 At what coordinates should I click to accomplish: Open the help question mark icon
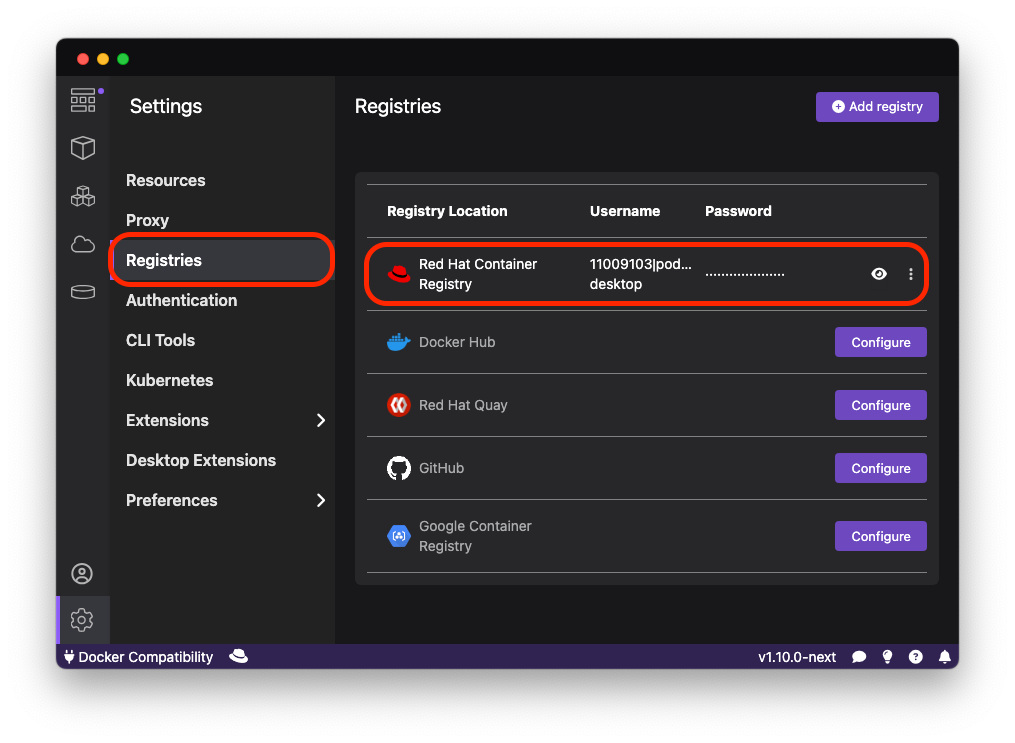(916, 658)
